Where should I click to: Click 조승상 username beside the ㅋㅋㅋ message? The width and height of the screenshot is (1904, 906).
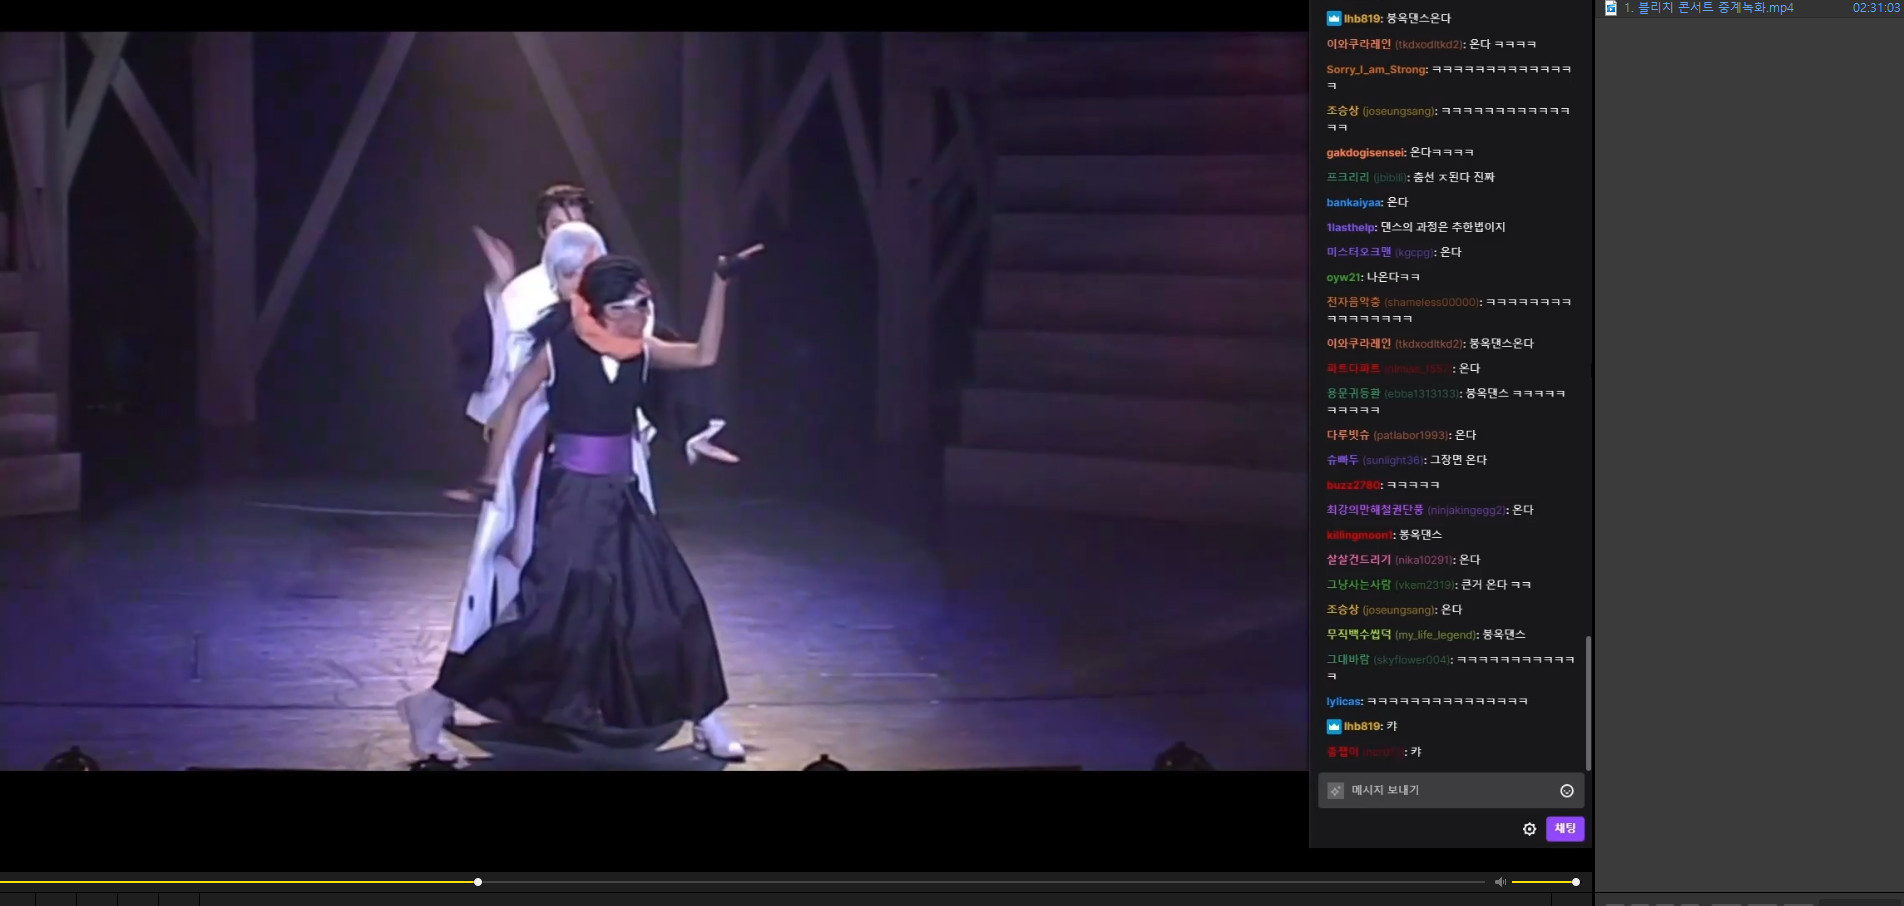pos(1343,111)
